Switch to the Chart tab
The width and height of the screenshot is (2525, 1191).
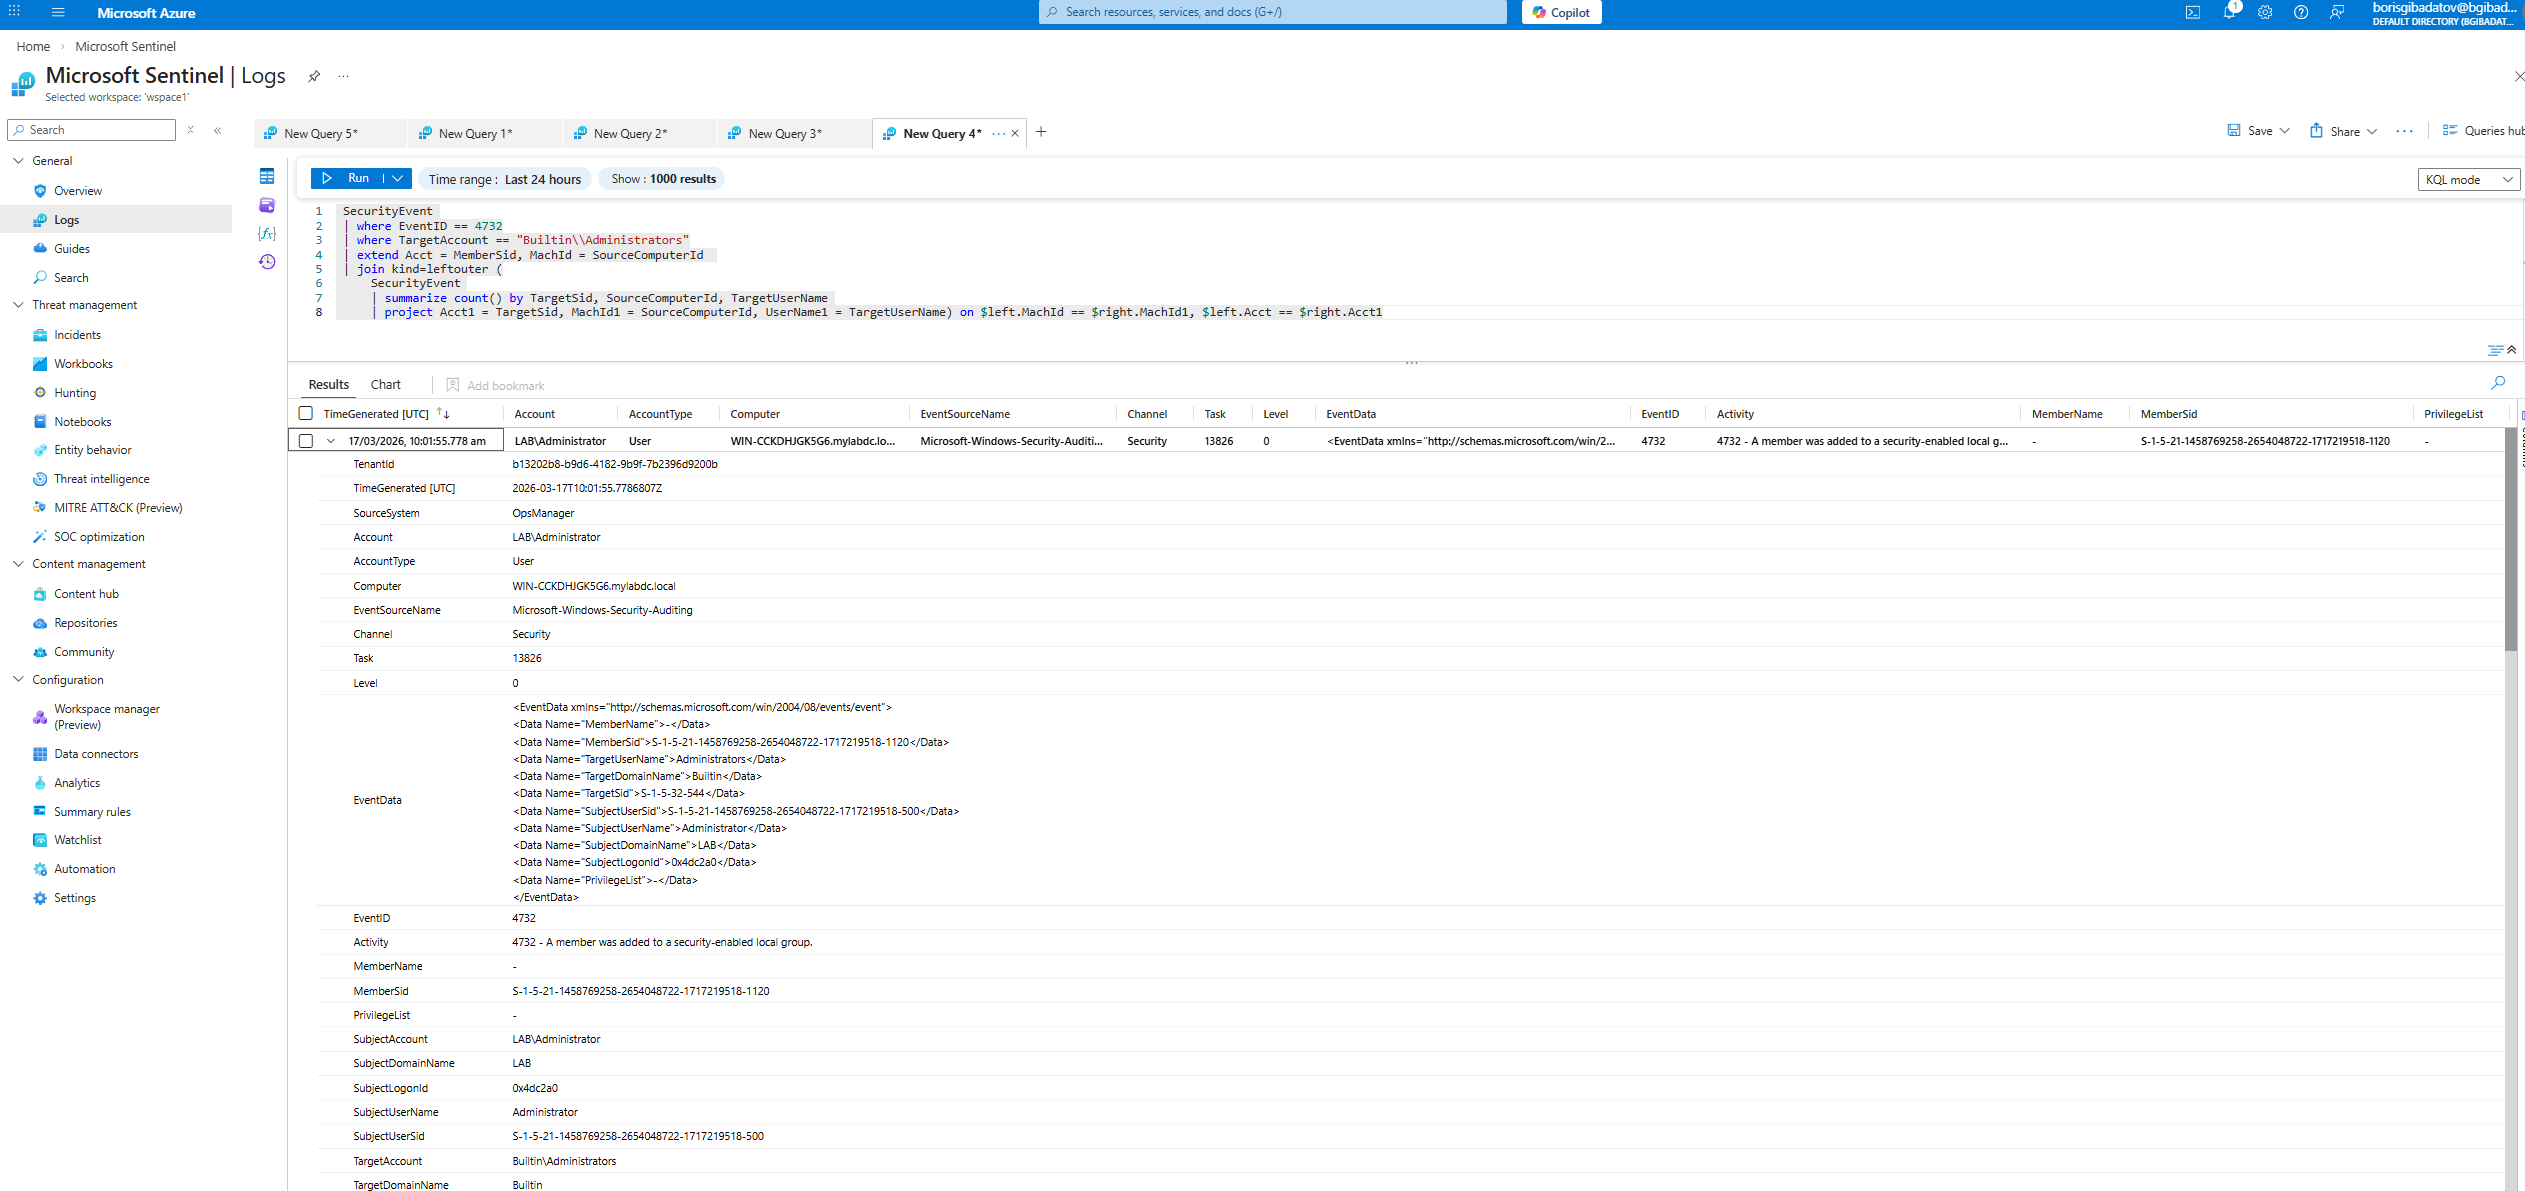coord(385,385)
